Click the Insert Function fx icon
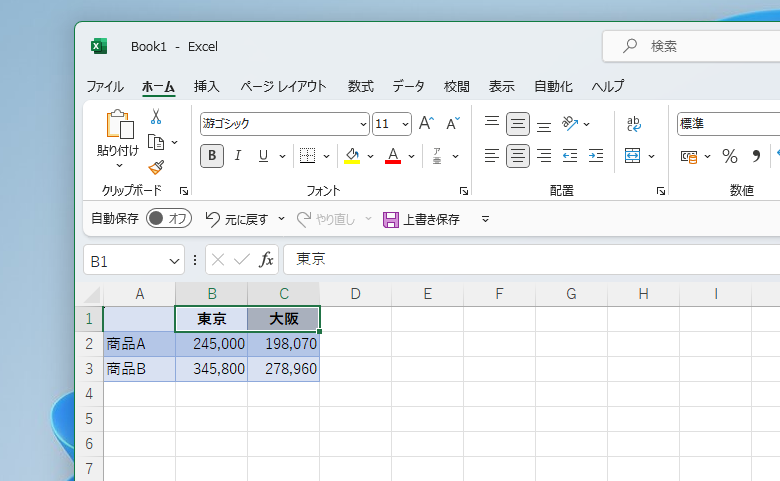 click(266, 259)
